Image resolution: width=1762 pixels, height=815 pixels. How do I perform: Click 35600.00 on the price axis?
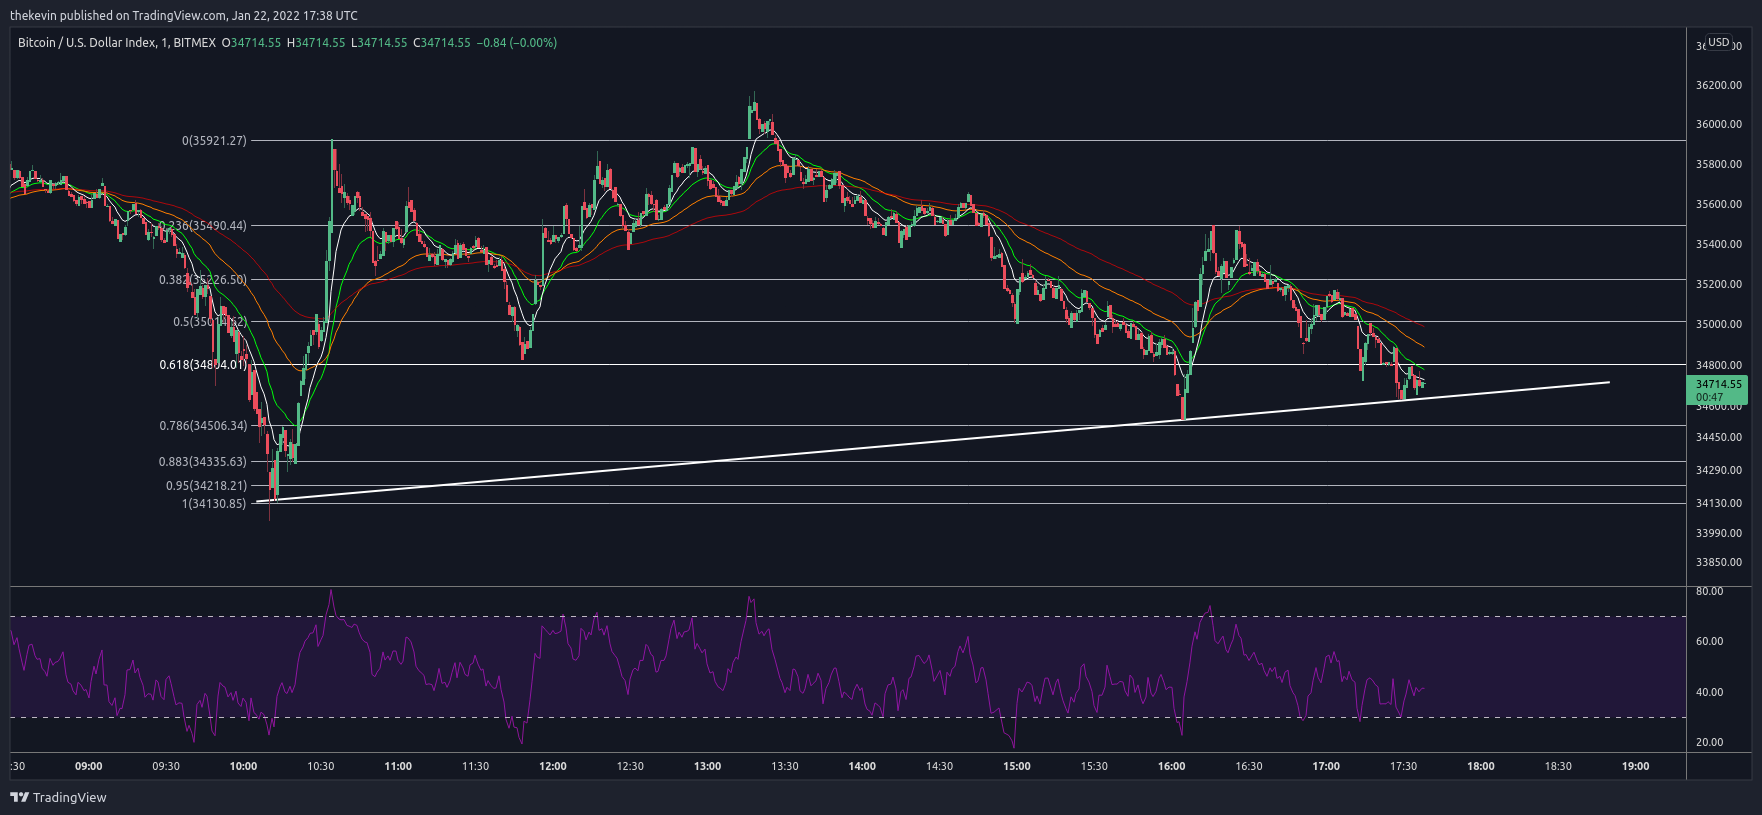pyautogui.click(x=1719, y=204)
